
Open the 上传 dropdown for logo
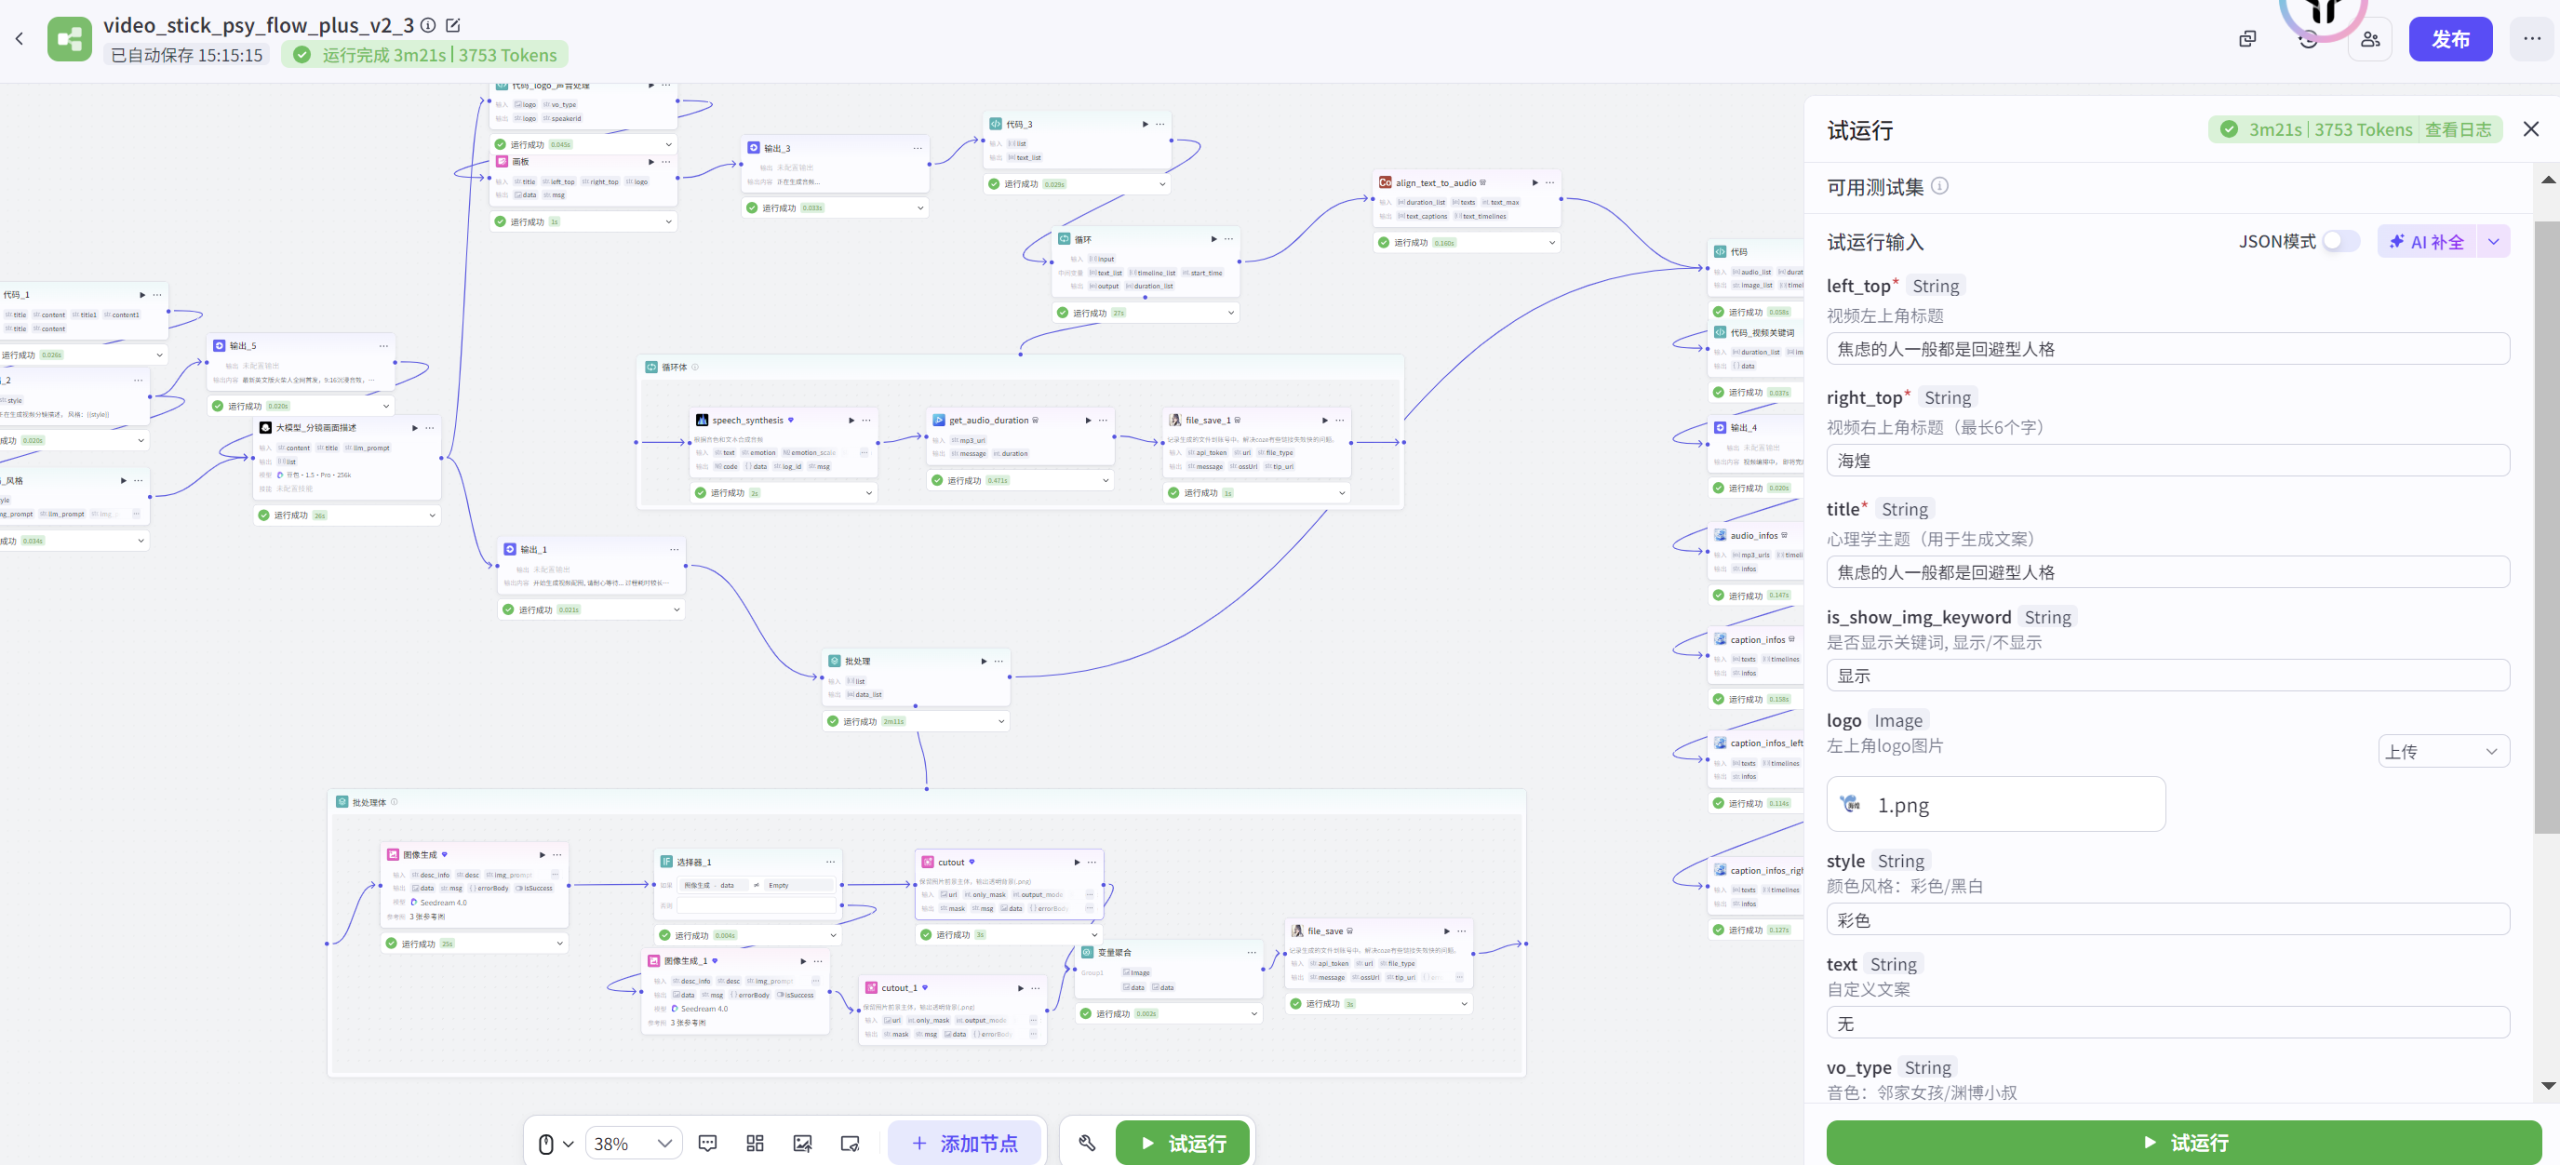[2442, 752]
